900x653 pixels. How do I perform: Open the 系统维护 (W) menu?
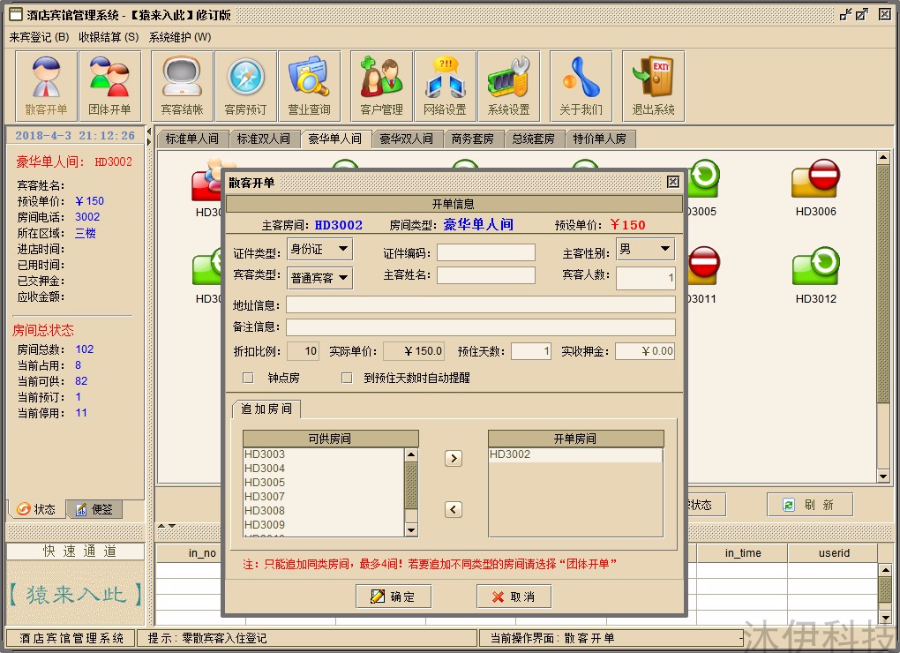pos(180,37)
